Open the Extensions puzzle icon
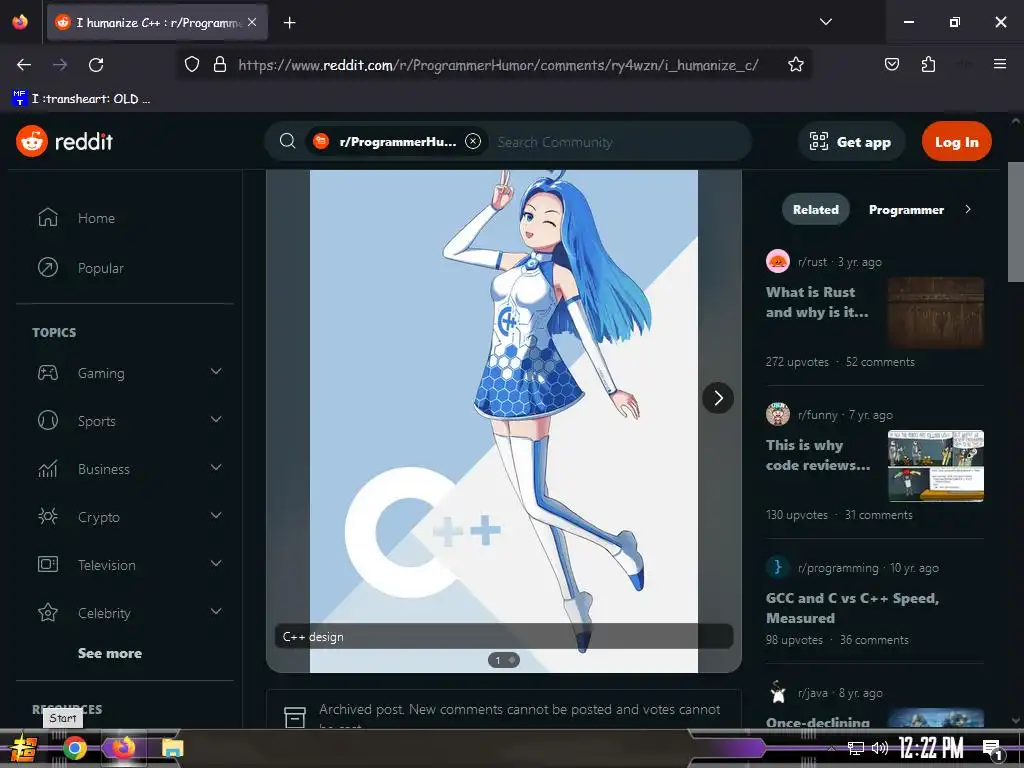The height and width of the screenshot is (768, 1024). (928, 64)
